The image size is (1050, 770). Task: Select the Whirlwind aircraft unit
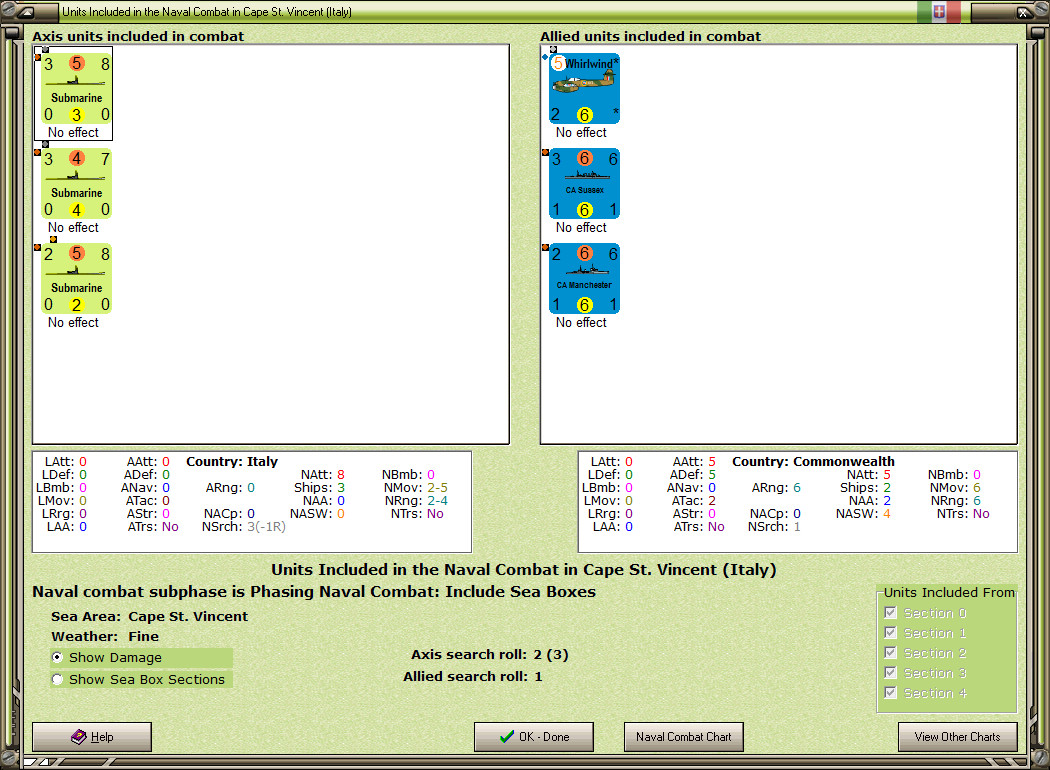pos(585,89)
